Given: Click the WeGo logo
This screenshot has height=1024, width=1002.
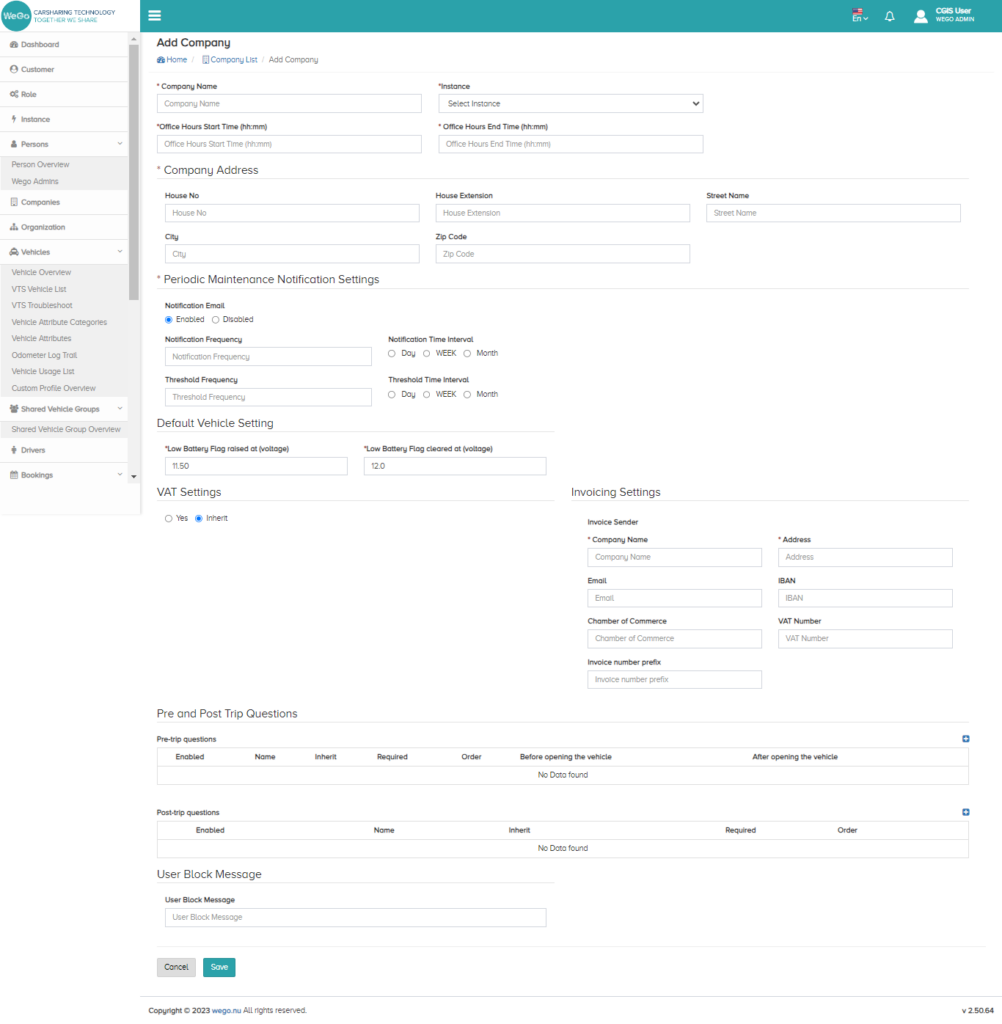Looking at the screenshot, I should [x=16, y=15].
